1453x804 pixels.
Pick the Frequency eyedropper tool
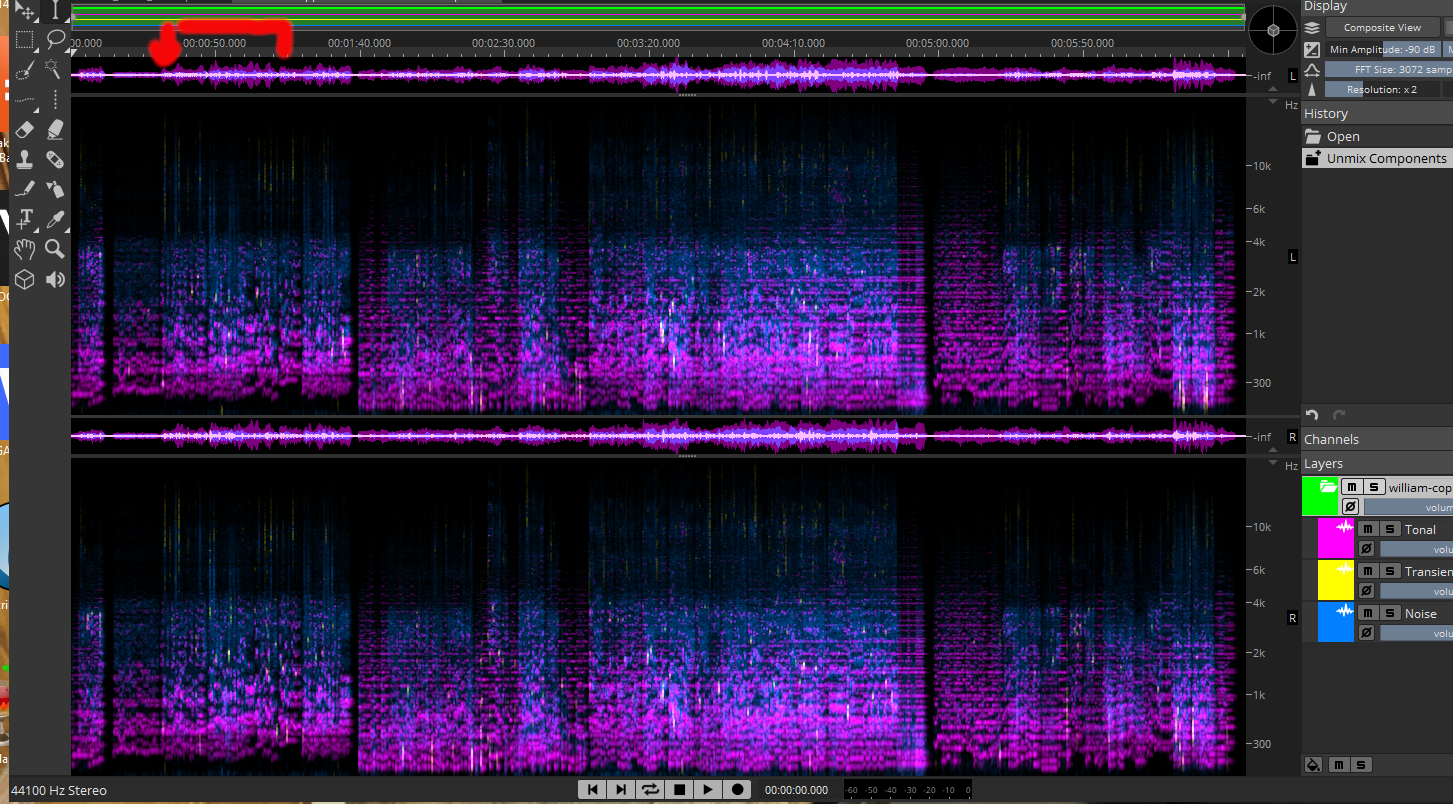[55, 219]
